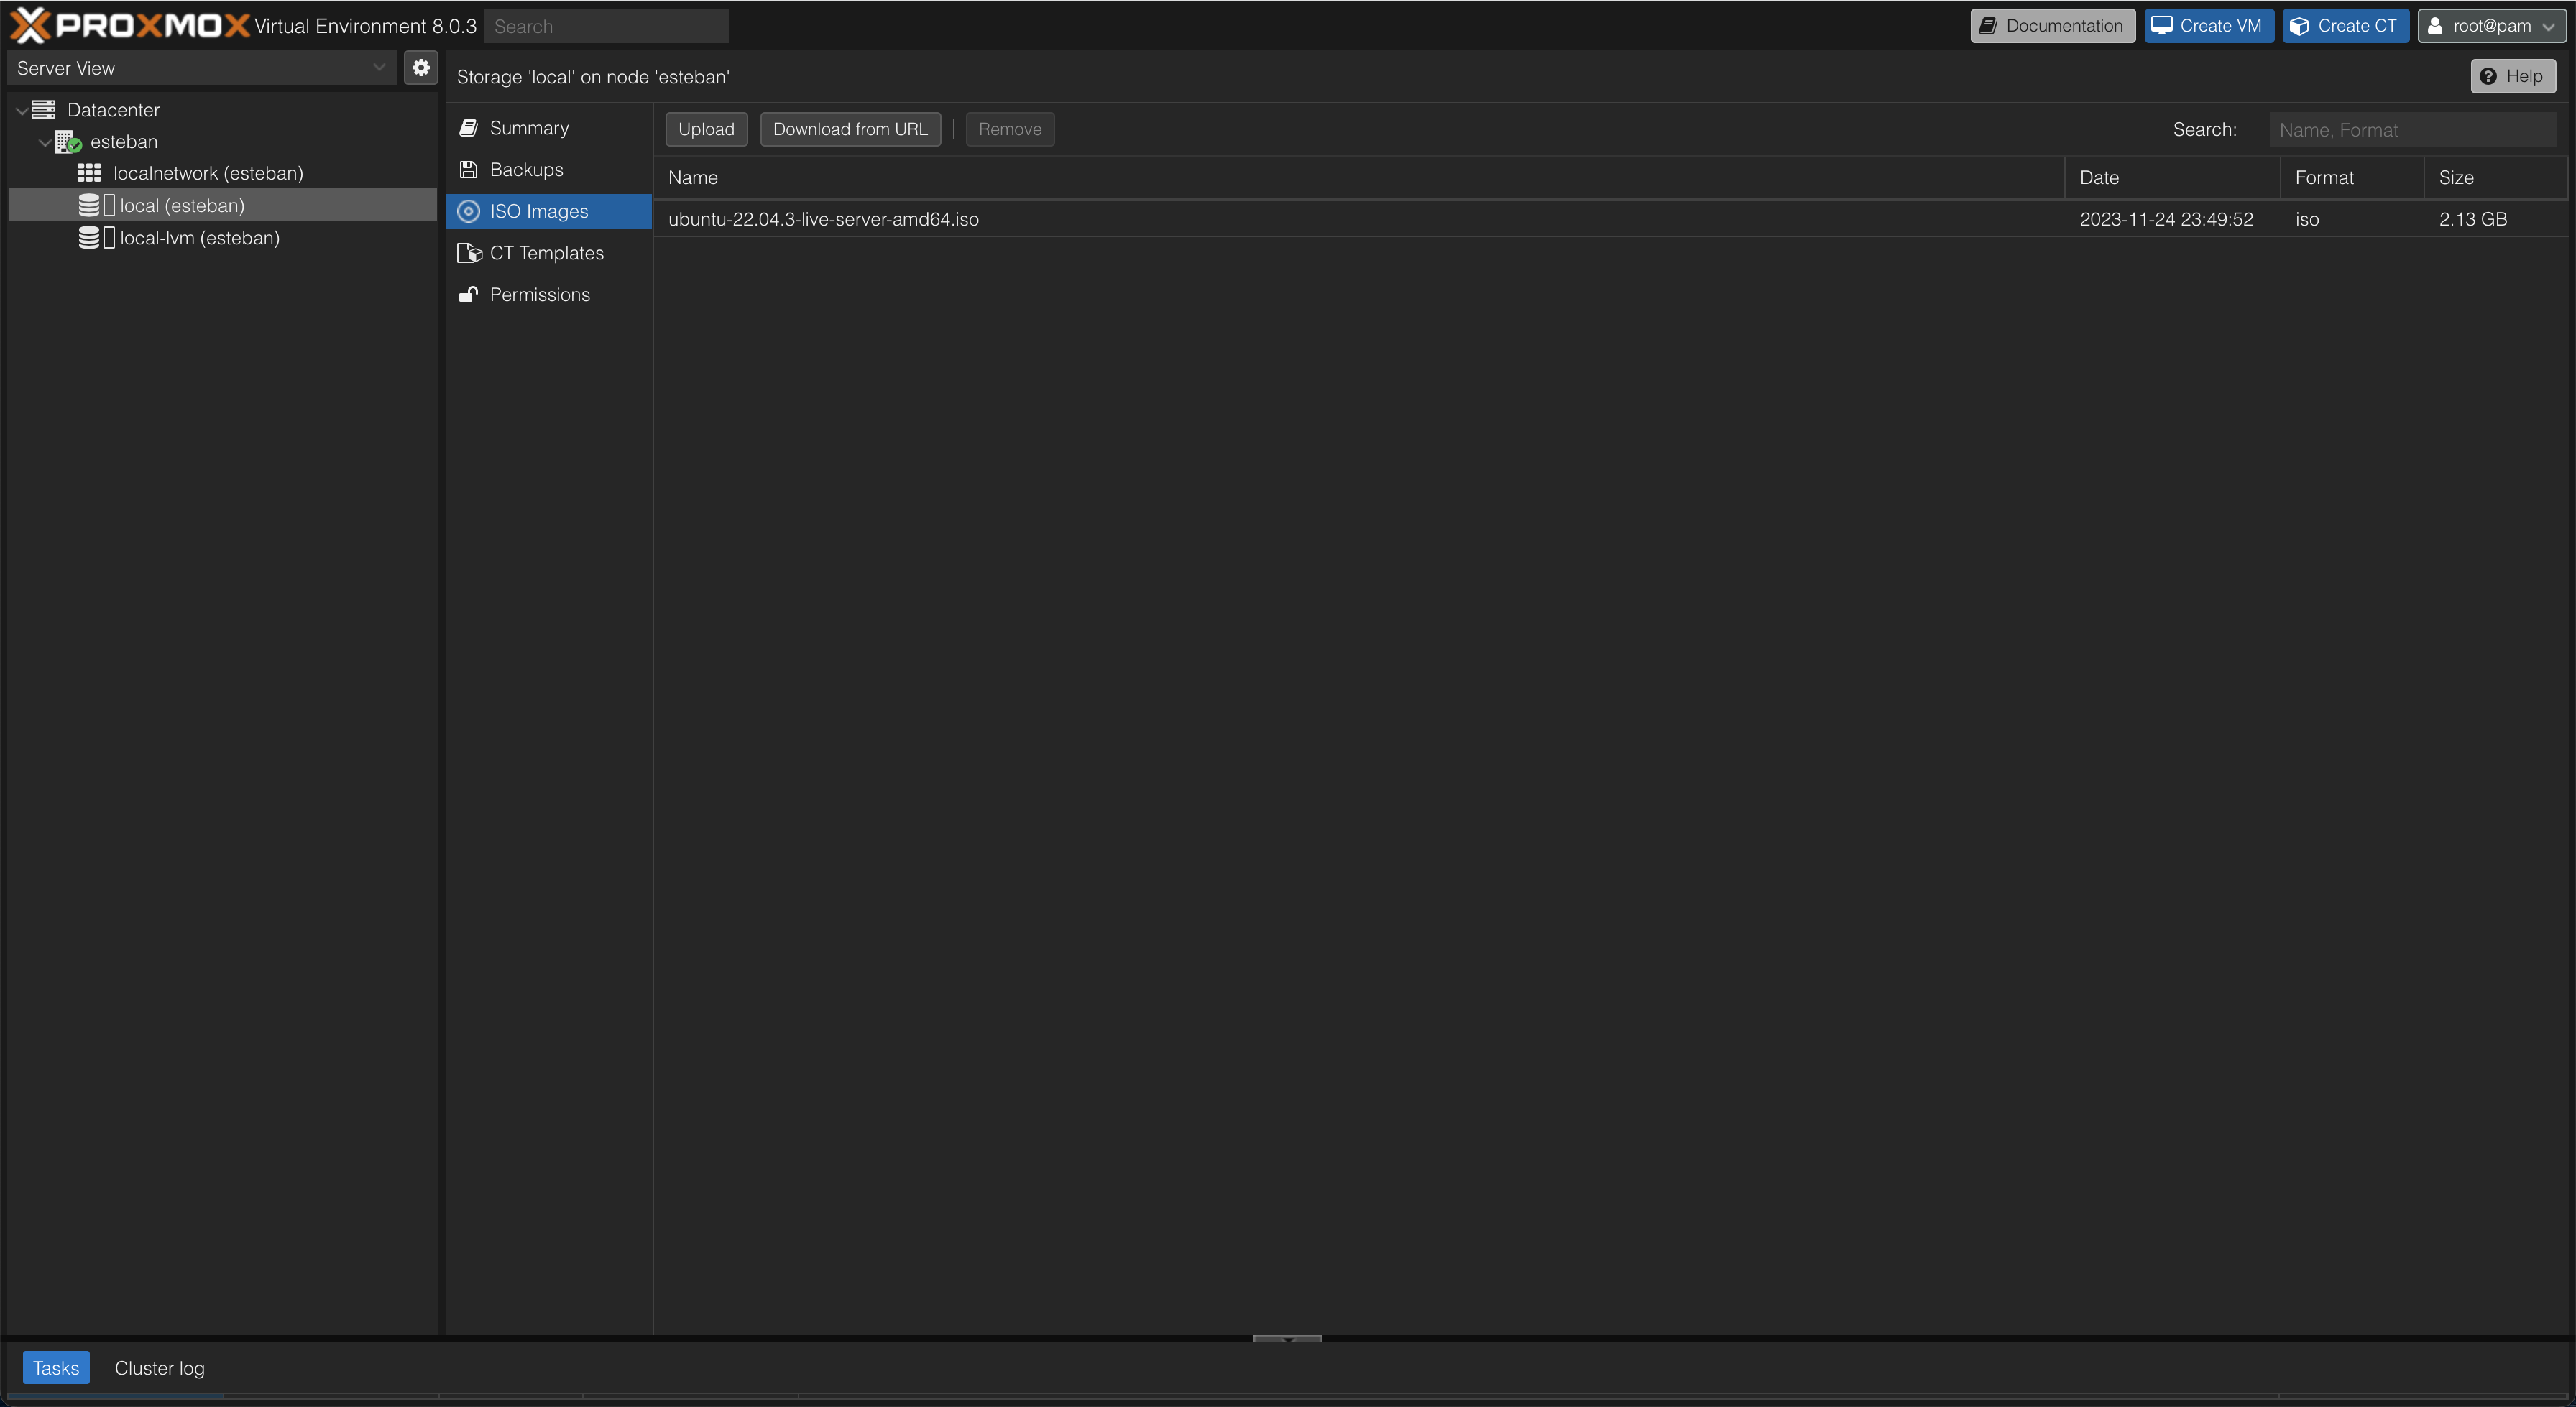Click the Create CT cube icon
The height and width of the screenshot is (1407, 2576).
(2299, 26)
